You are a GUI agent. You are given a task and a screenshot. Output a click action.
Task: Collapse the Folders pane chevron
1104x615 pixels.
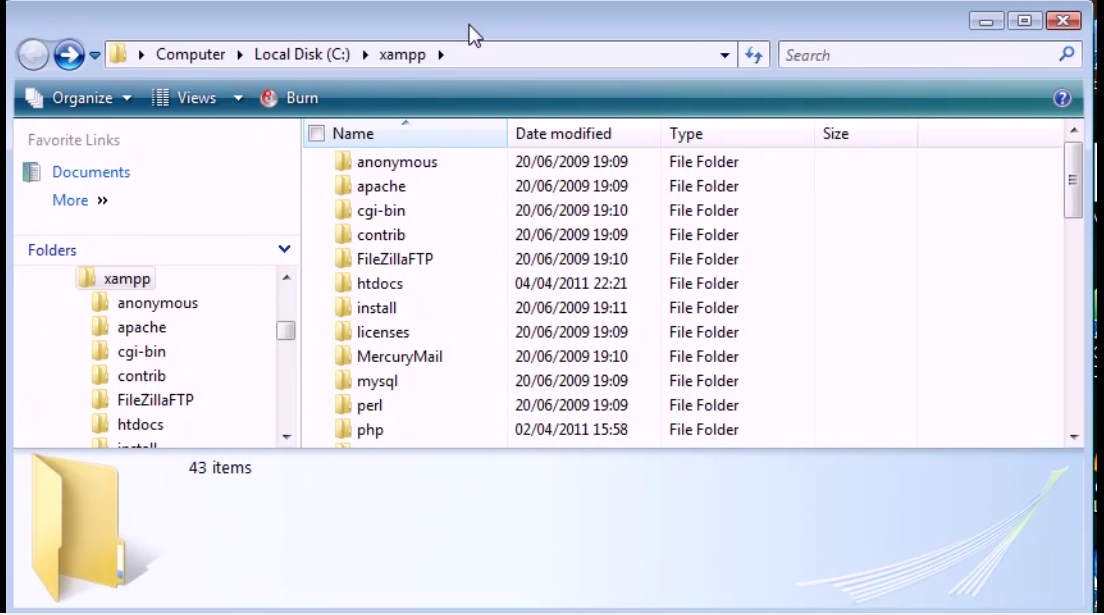pos(283,249)
